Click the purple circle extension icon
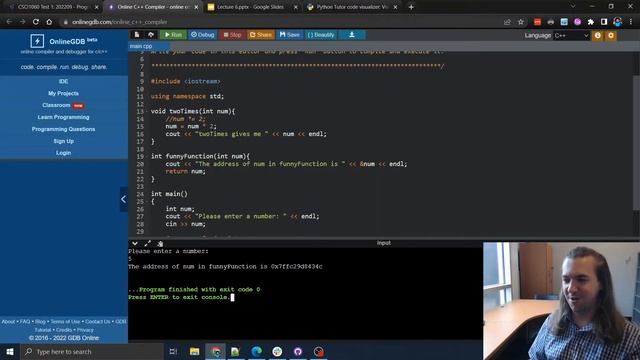This screenshot has width=640, height=360. click(577, 22)
